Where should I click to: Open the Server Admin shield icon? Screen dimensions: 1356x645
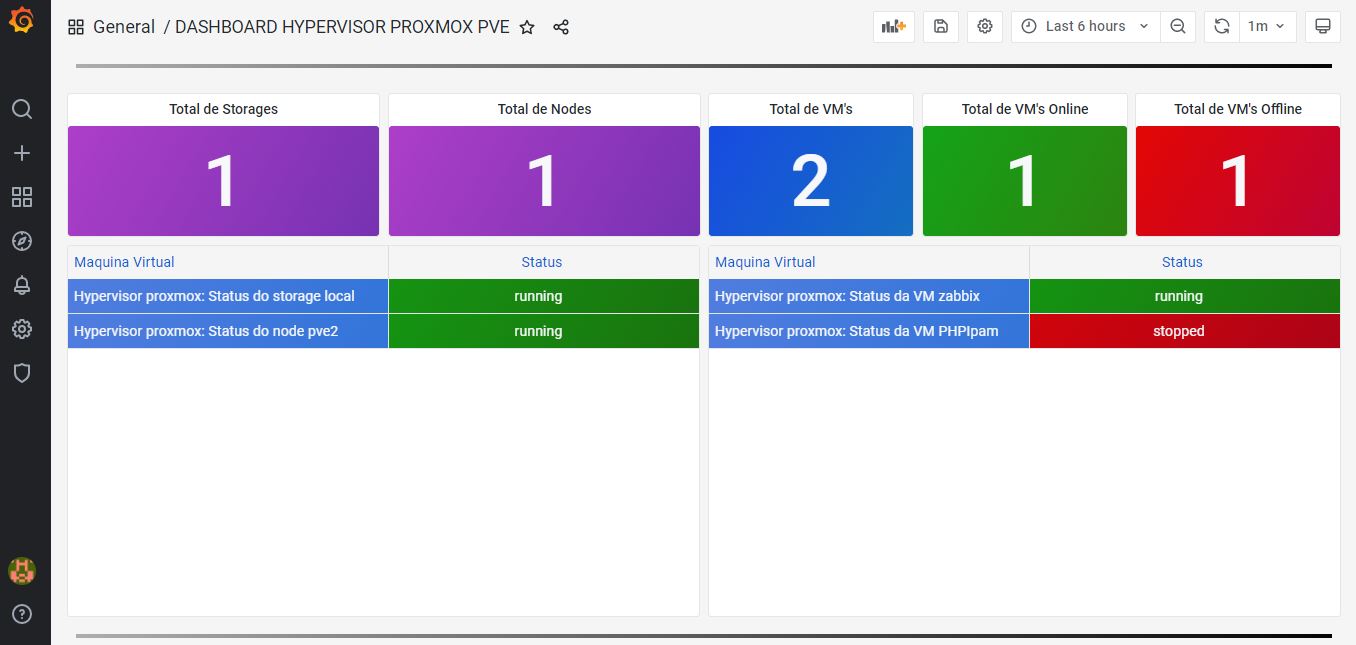click(x=22, y=373)
